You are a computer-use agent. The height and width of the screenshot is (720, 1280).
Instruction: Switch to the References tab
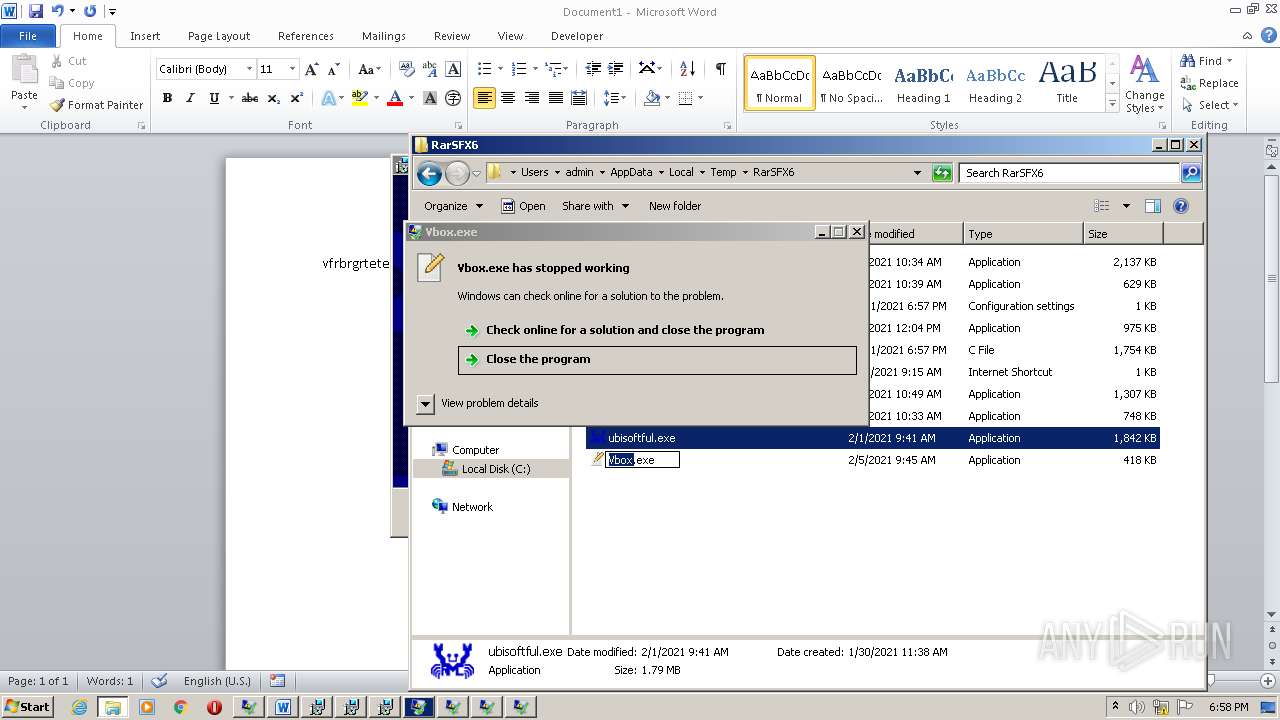(306, 36)
